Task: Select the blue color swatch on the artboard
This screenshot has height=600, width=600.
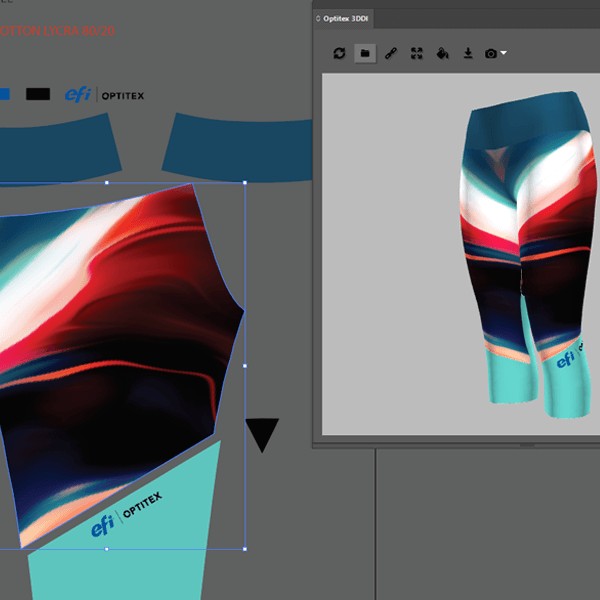Action: (x=5, y=94)
